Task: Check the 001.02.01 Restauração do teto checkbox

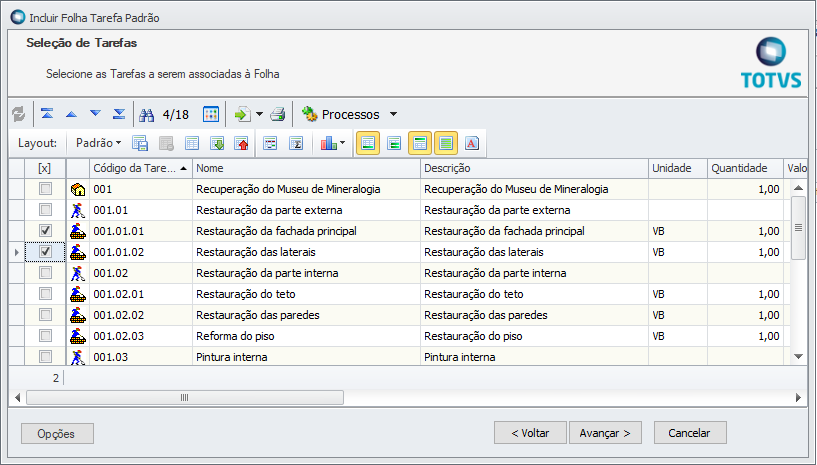Action: 45,294
